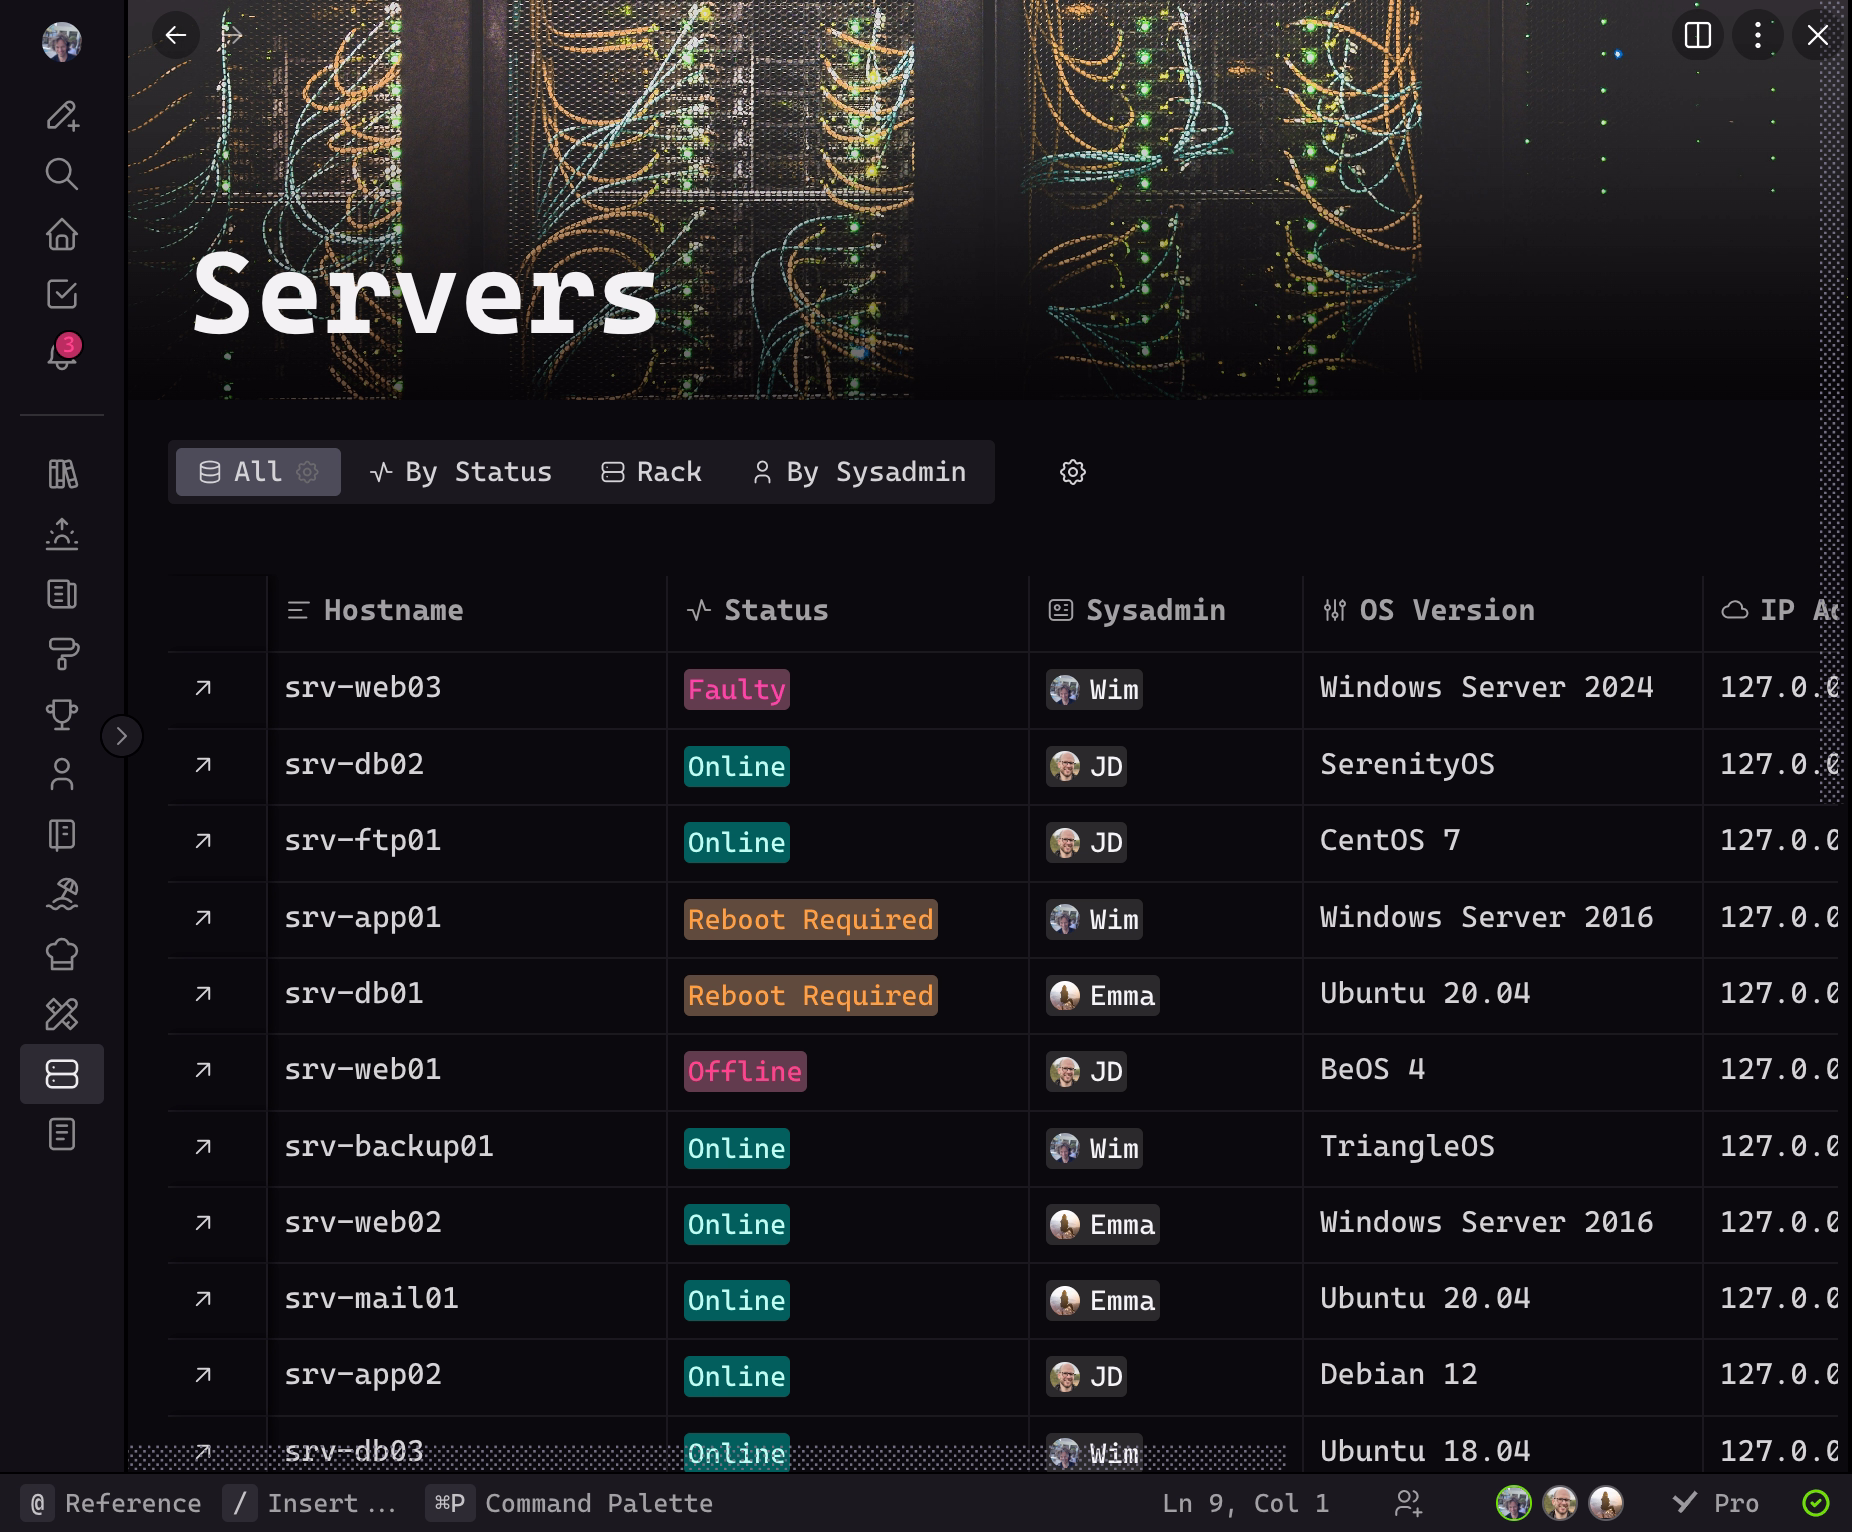Open the three-dot more options menu
Viewport: 1852px width, 1532px height.
click(x=1757, y=36)
